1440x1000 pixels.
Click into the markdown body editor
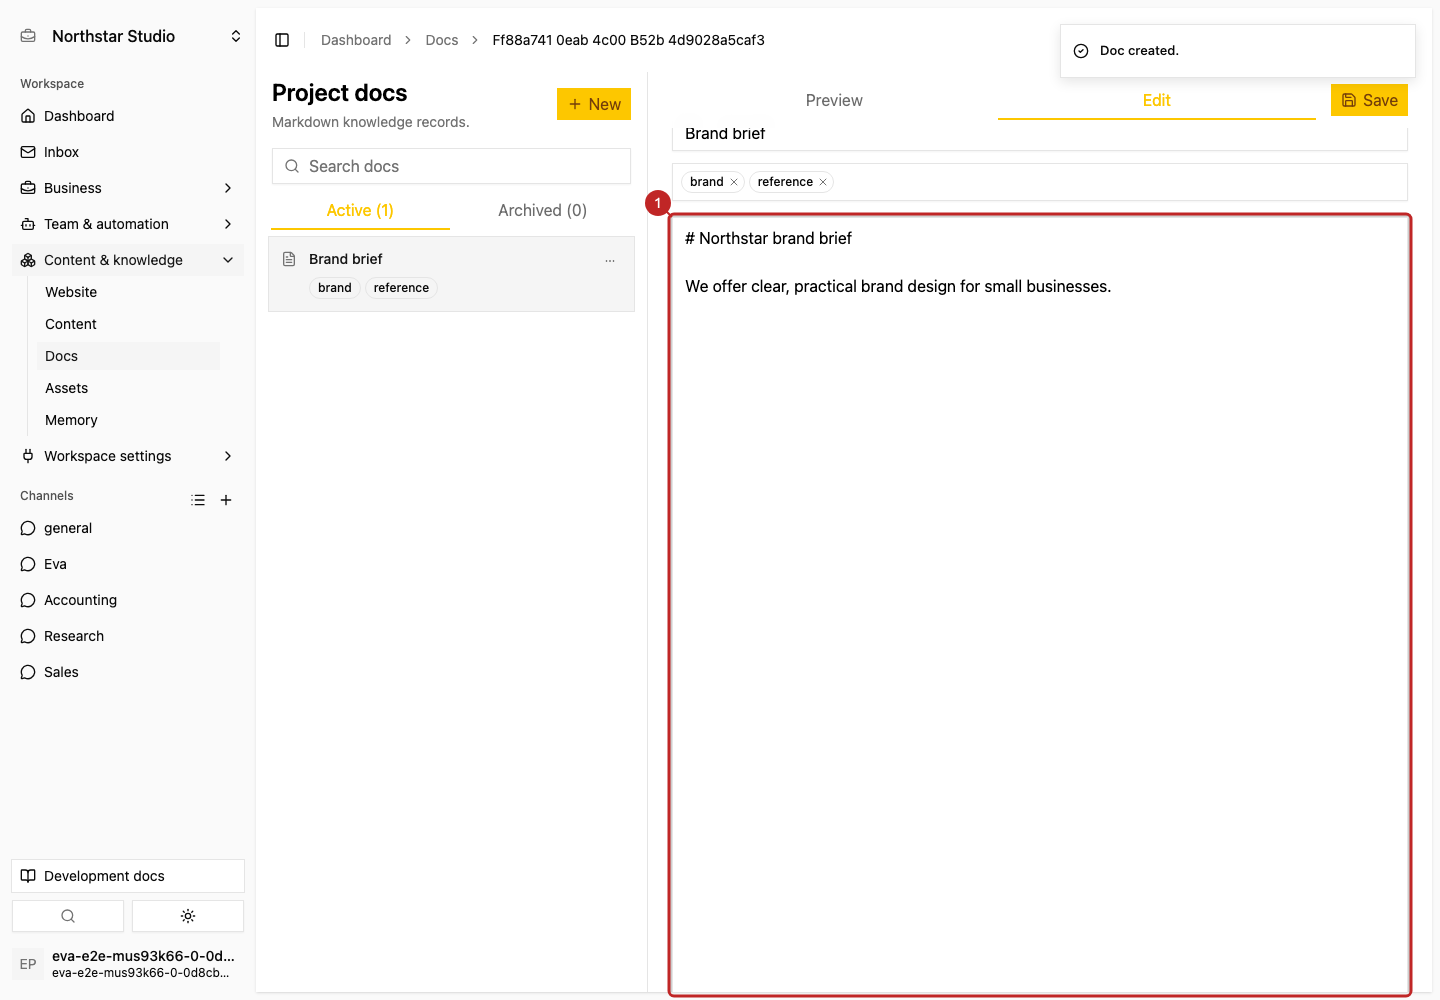[1040, 605]
